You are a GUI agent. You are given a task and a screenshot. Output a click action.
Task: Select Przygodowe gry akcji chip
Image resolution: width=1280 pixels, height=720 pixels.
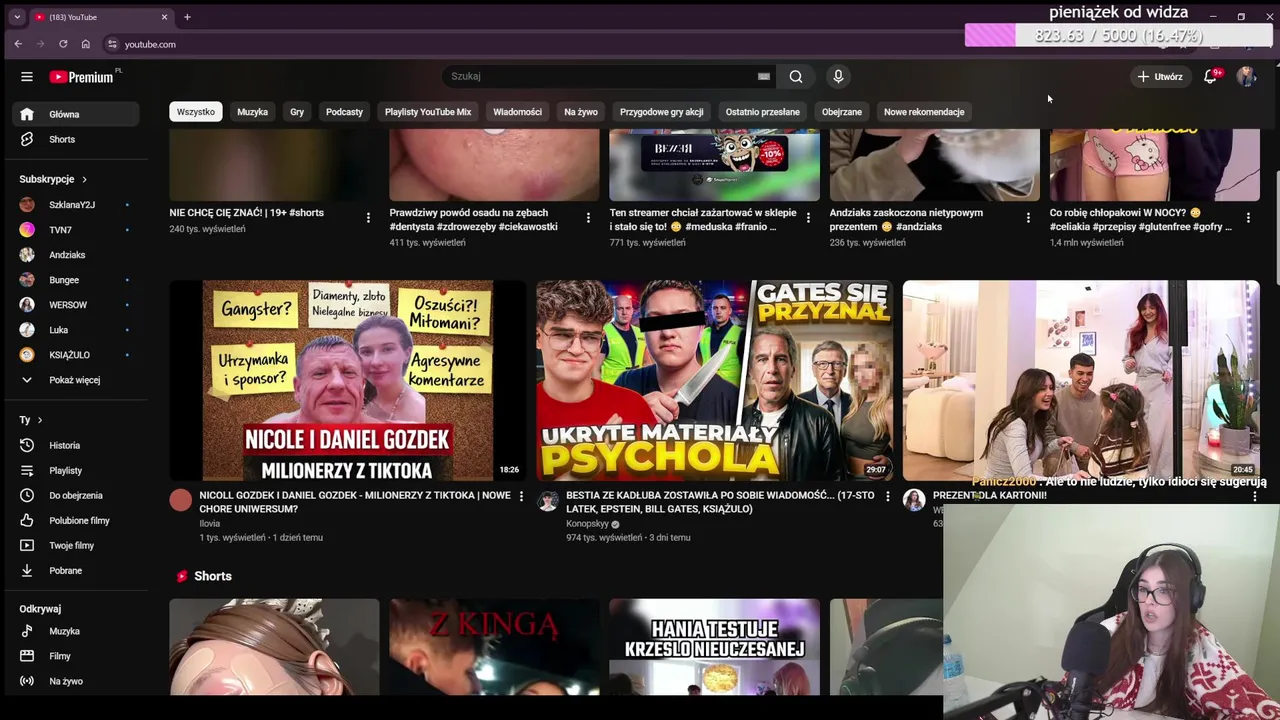click(662, 112)
